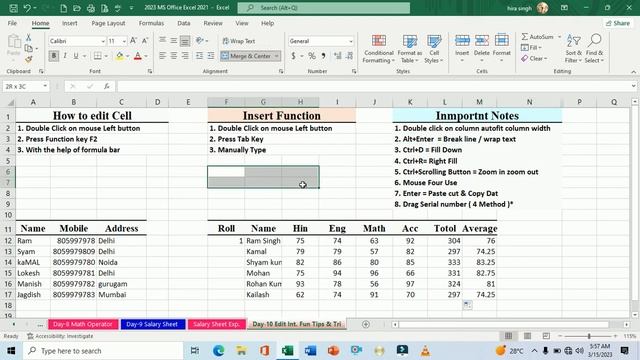Toggle Underline formatting
Image resolution: width=640 pixels, height=360 pixels.
(76, 56)
